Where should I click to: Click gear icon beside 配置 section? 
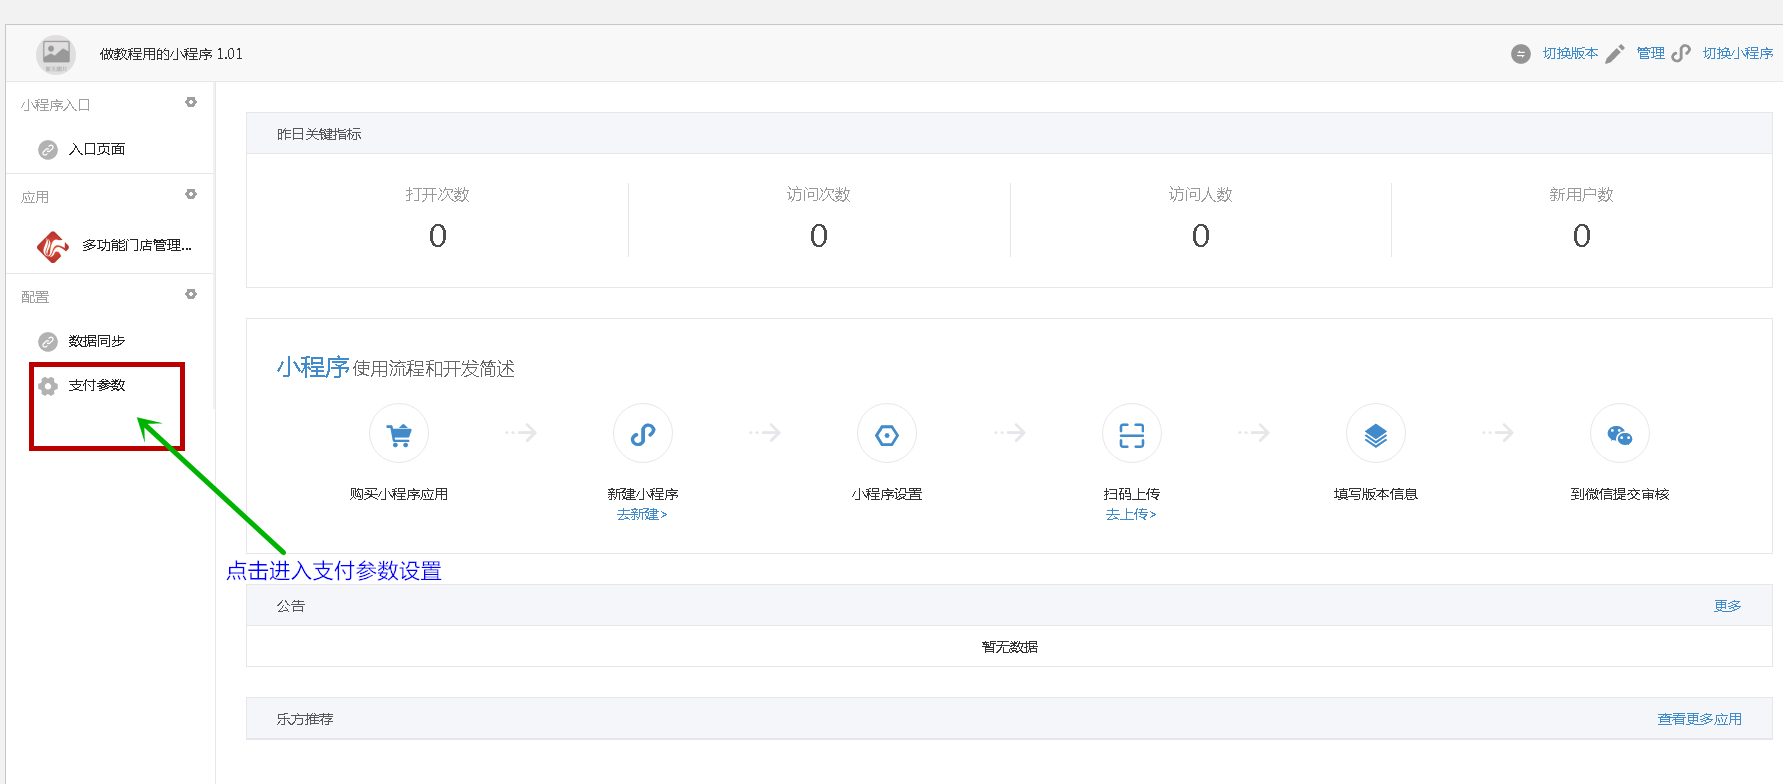click(x=191, y=294)
